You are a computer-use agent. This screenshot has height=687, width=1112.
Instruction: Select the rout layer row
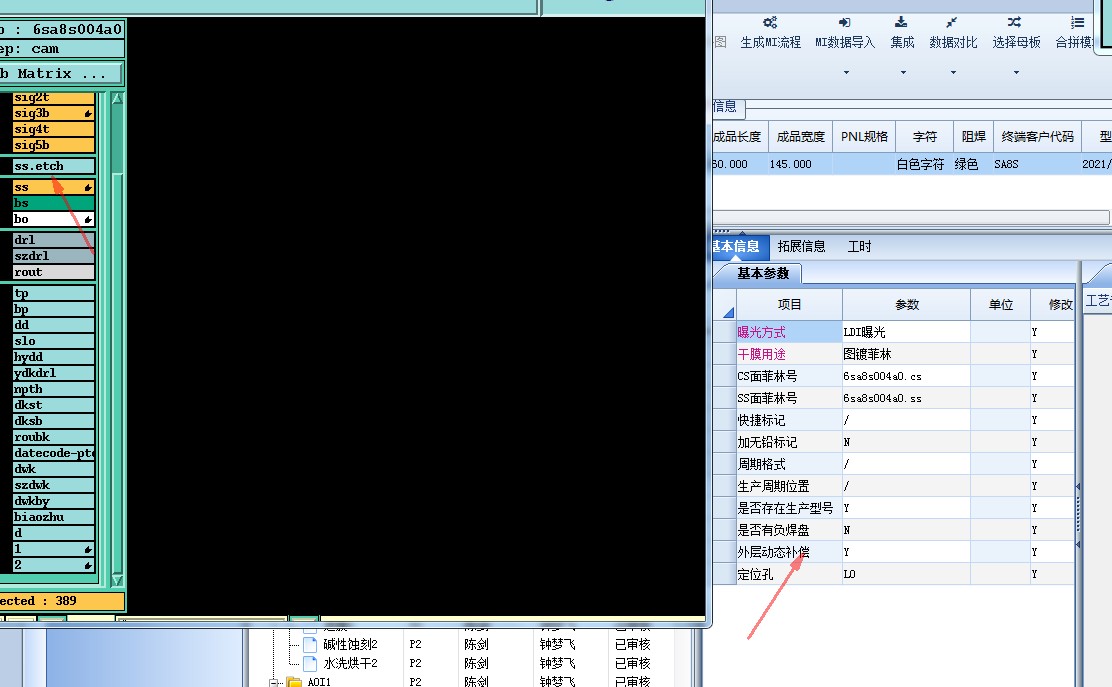pos(54,273)
